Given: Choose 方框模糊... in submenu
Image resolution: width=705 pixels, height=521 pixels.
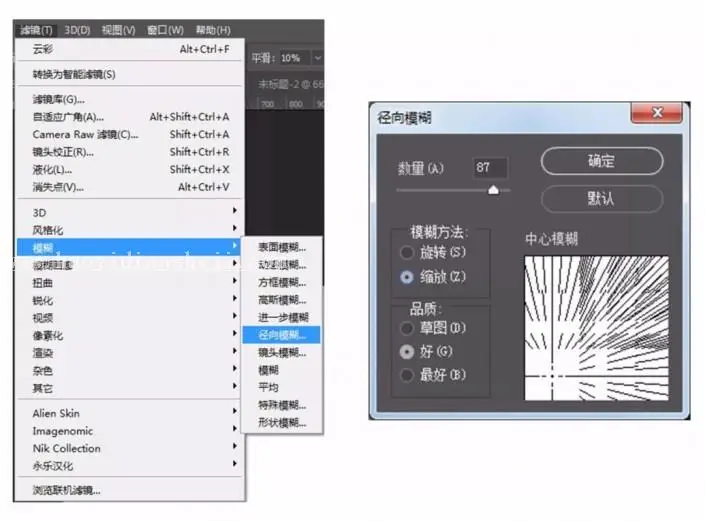Looking at the screenshot, I should 282,282.
